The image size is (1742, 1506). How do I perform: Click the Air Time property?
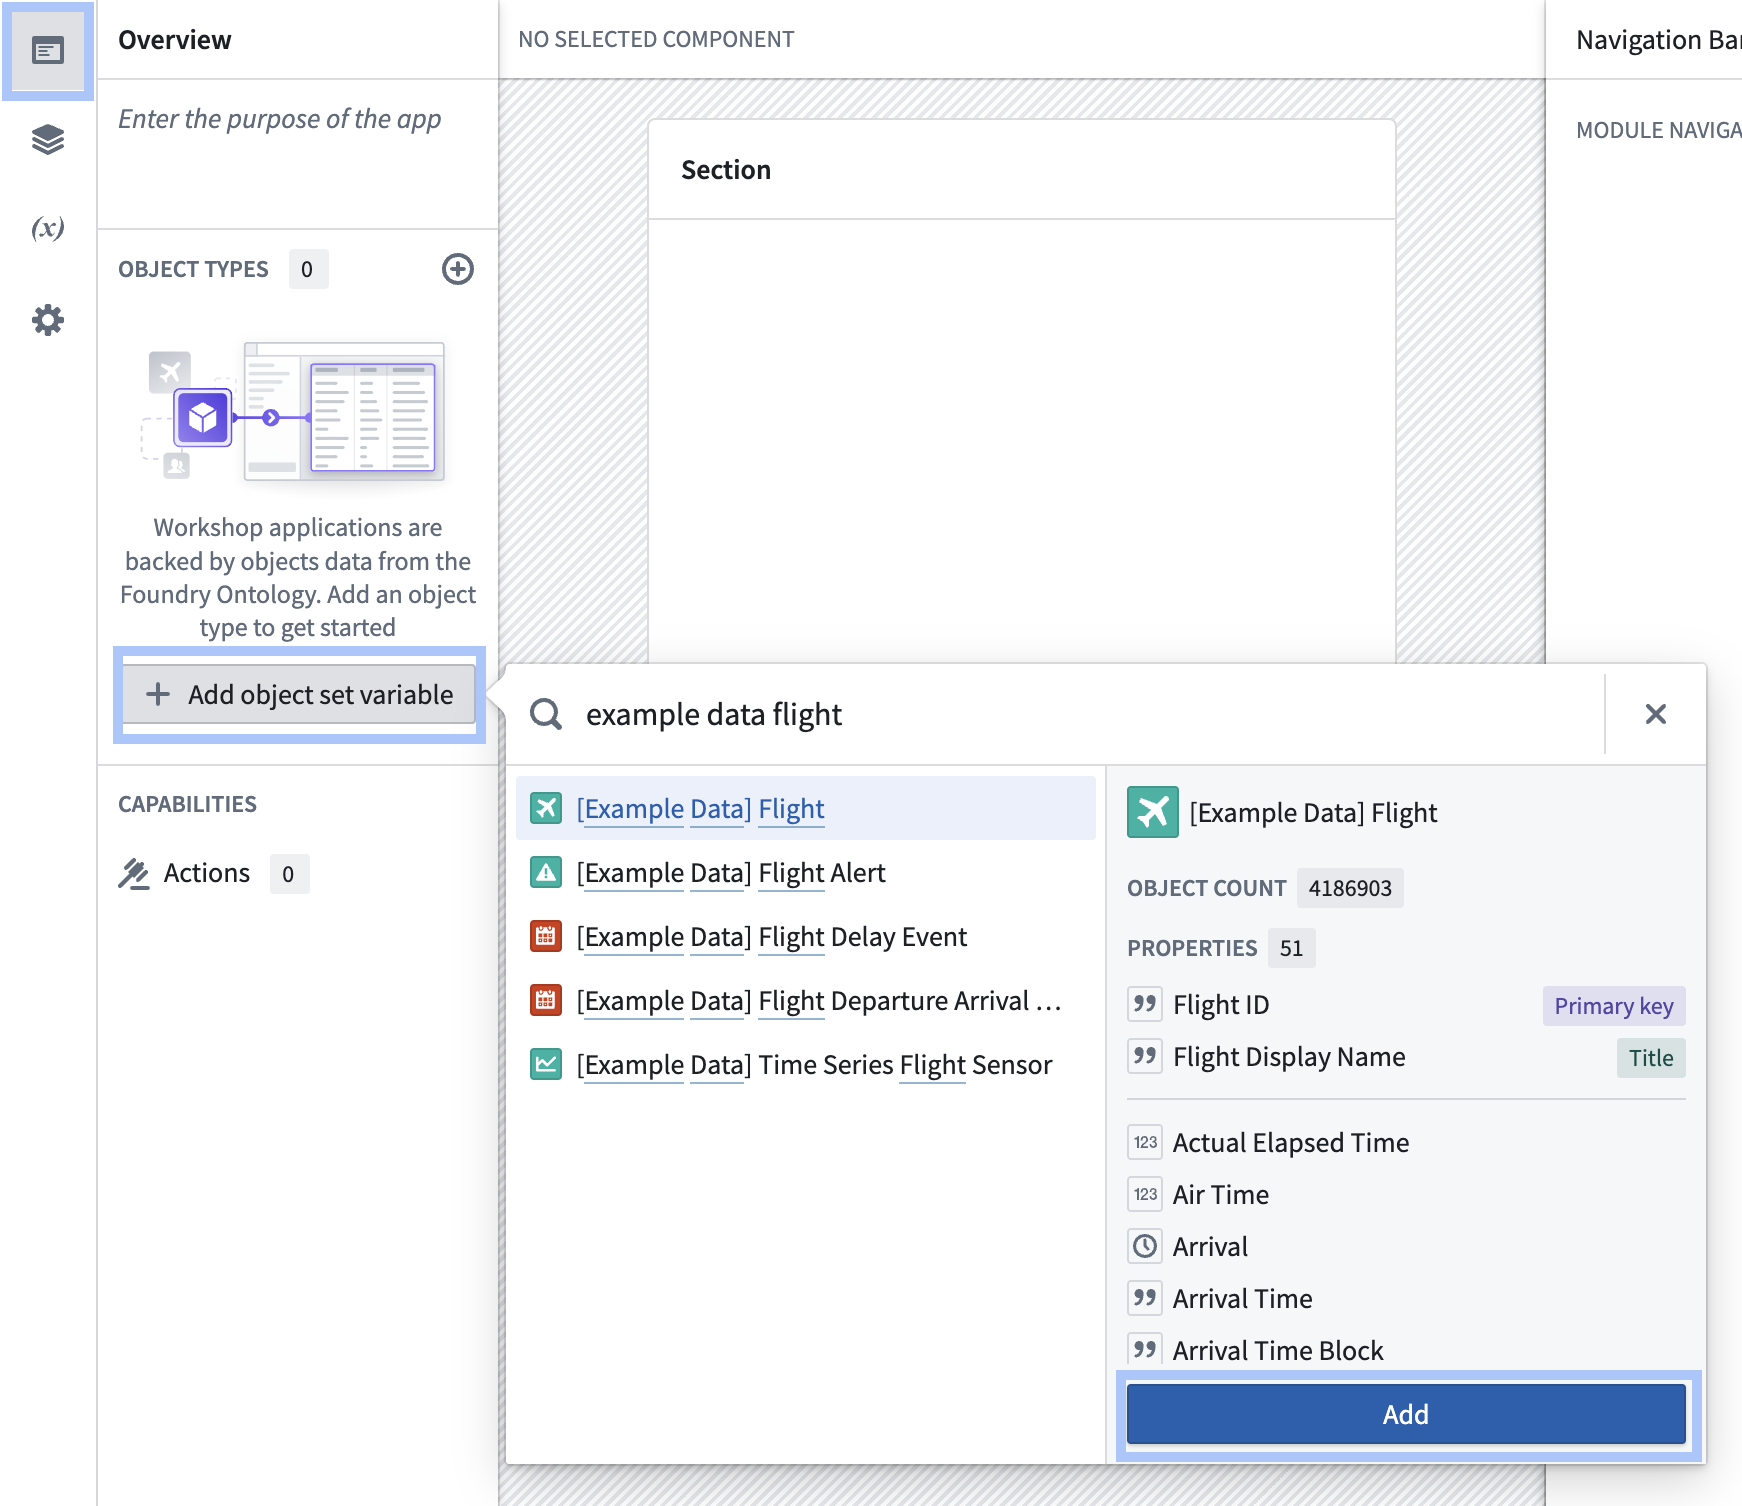coord(1221,1195)
